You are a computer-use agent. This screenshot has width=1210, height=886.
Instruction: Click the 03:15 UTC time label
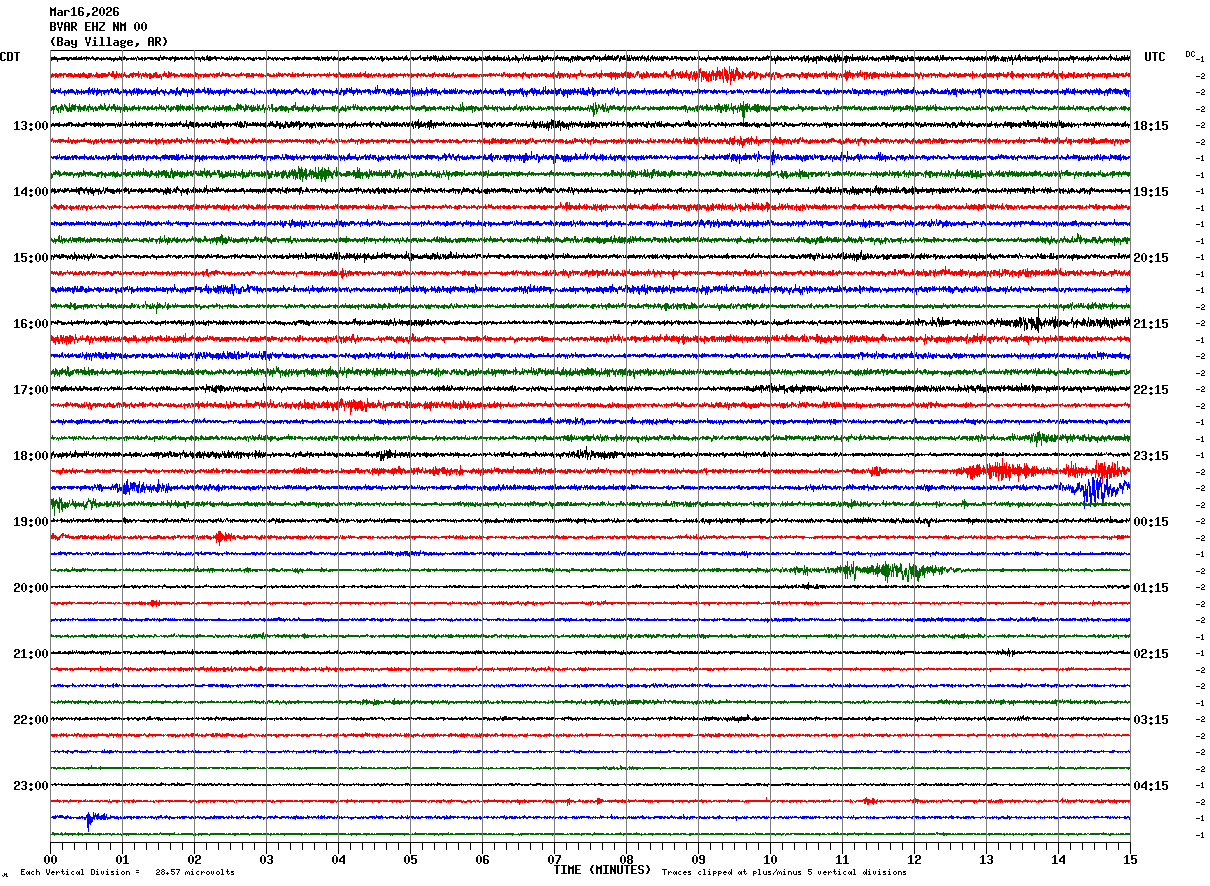(1152, 720)
